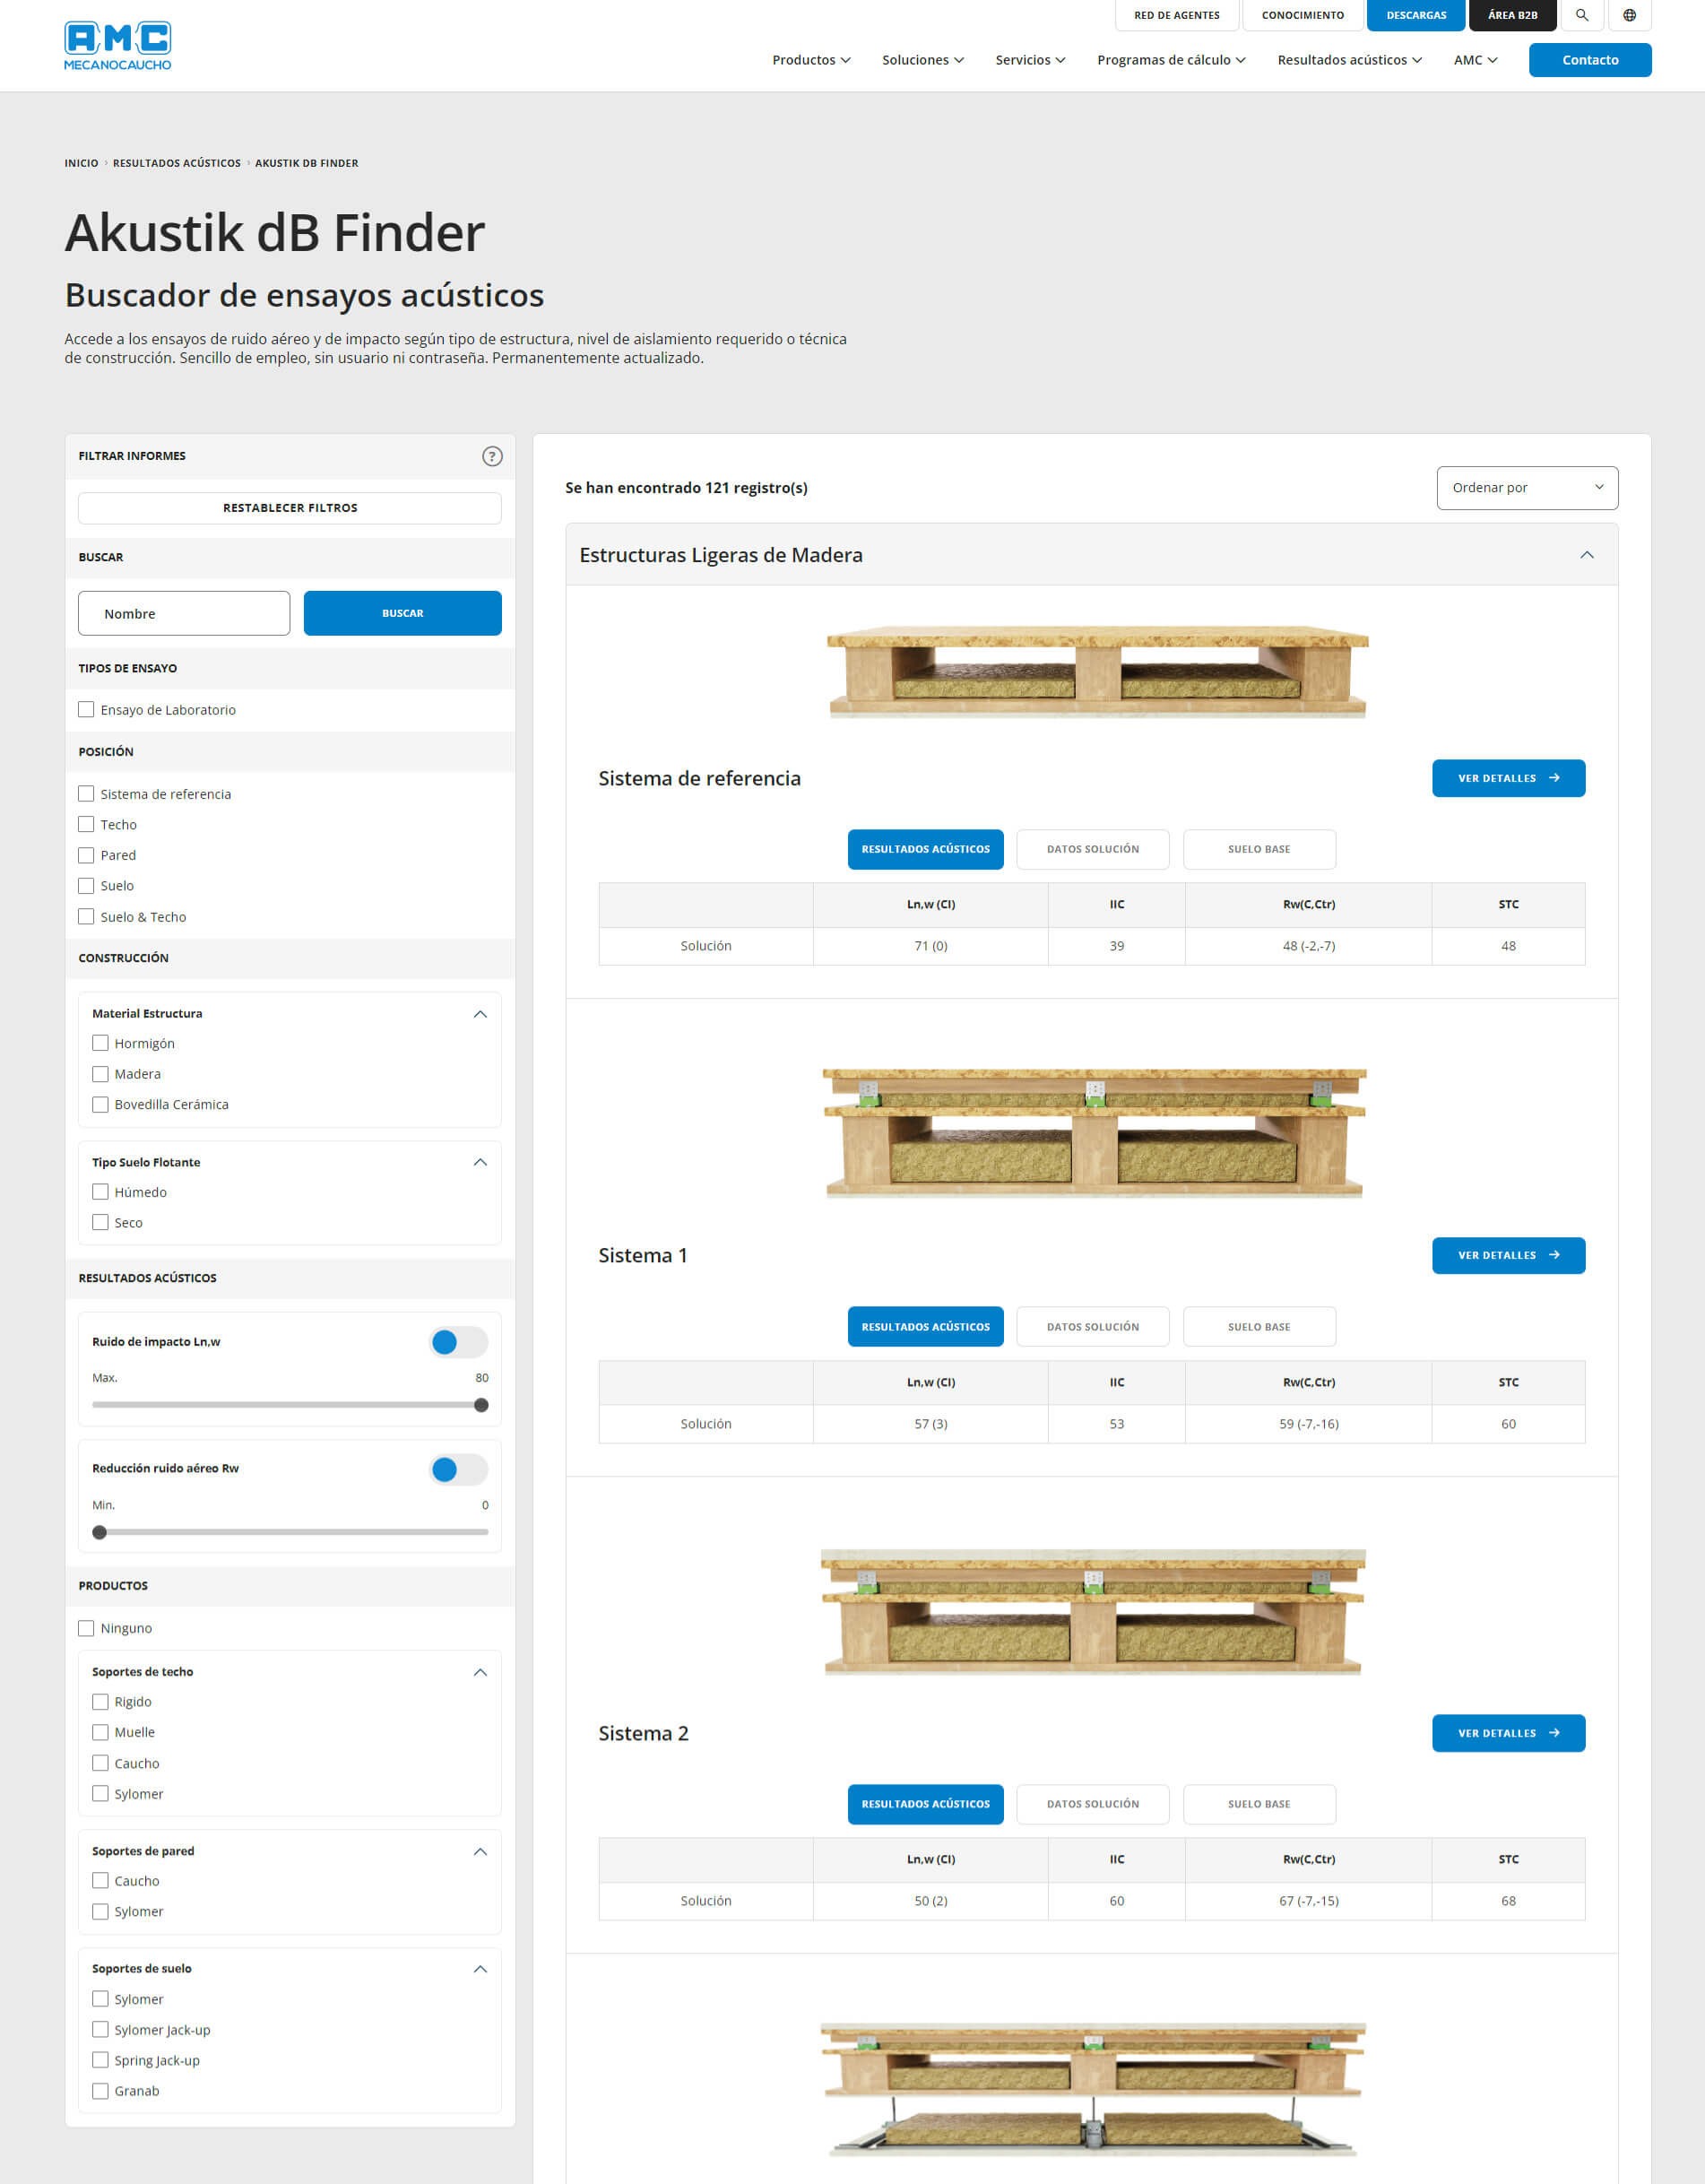View details of Sistema 2
This screenshot has width=1705, height=2184.
1508,1733
